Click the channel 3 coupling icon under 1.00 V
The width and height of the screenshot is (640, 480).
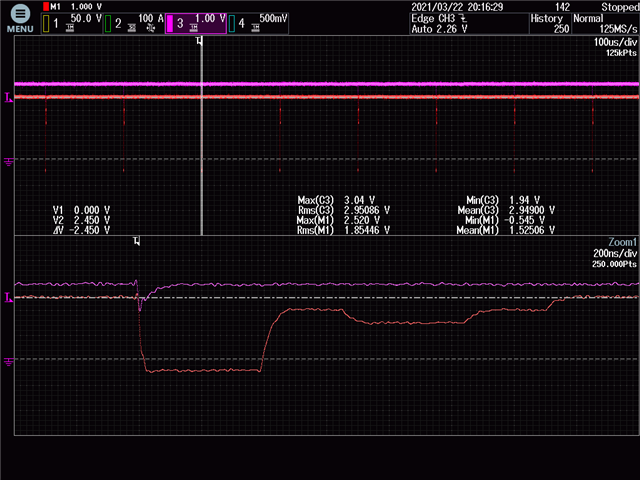(194, 28)
